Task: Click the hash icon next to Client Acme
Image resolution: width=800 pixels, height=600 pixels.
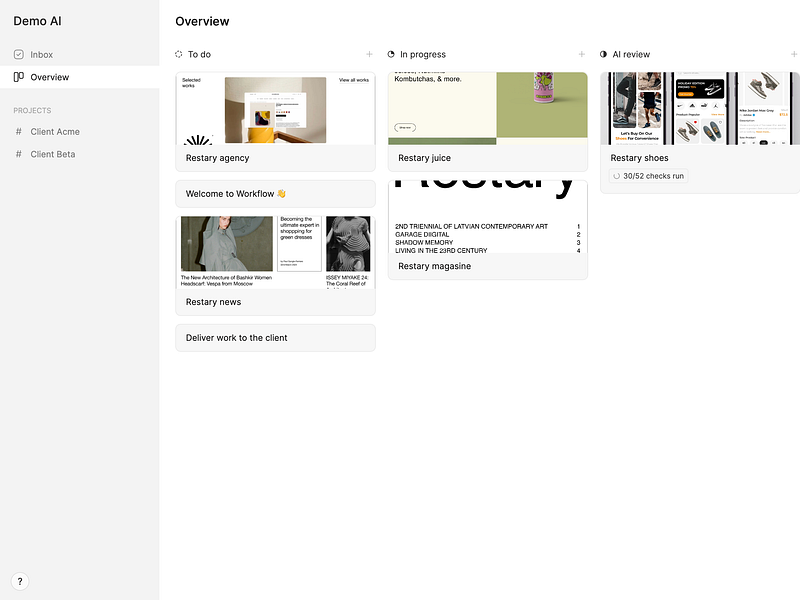Action: (19, 132)
